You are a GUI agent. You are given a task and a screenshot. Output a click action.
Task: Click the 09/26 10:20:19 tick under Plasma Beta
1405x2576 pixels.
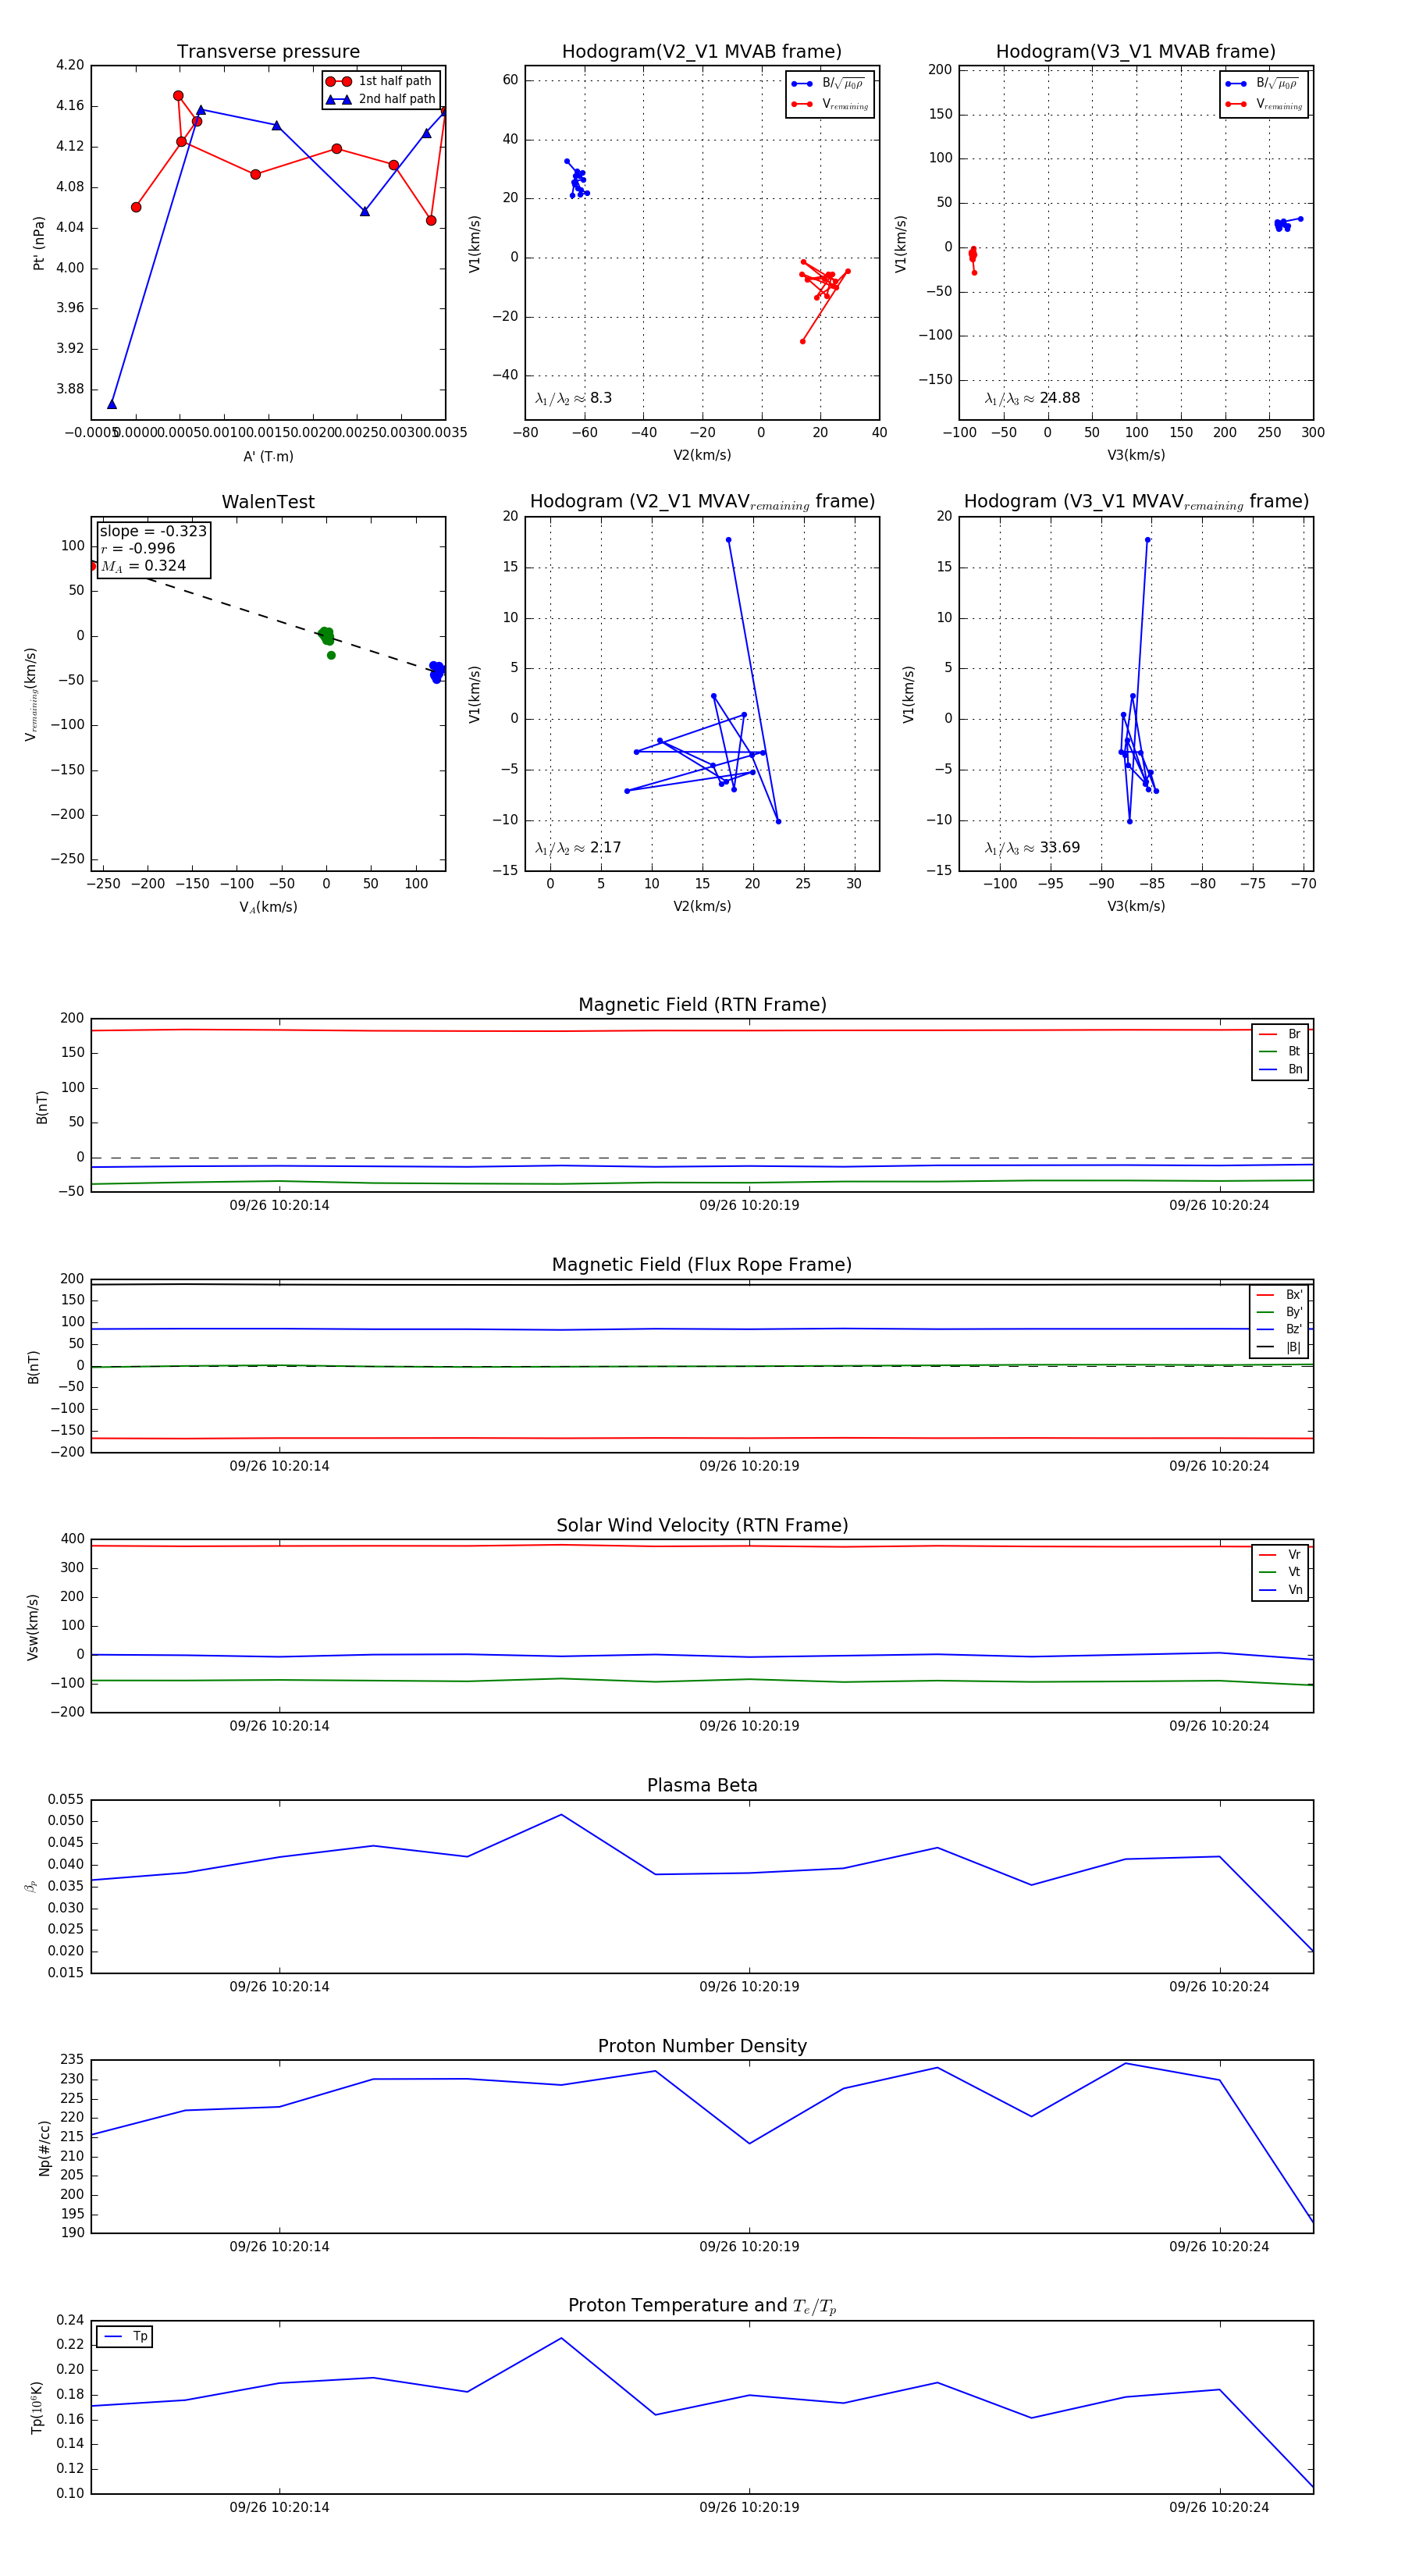point(749,1986)
